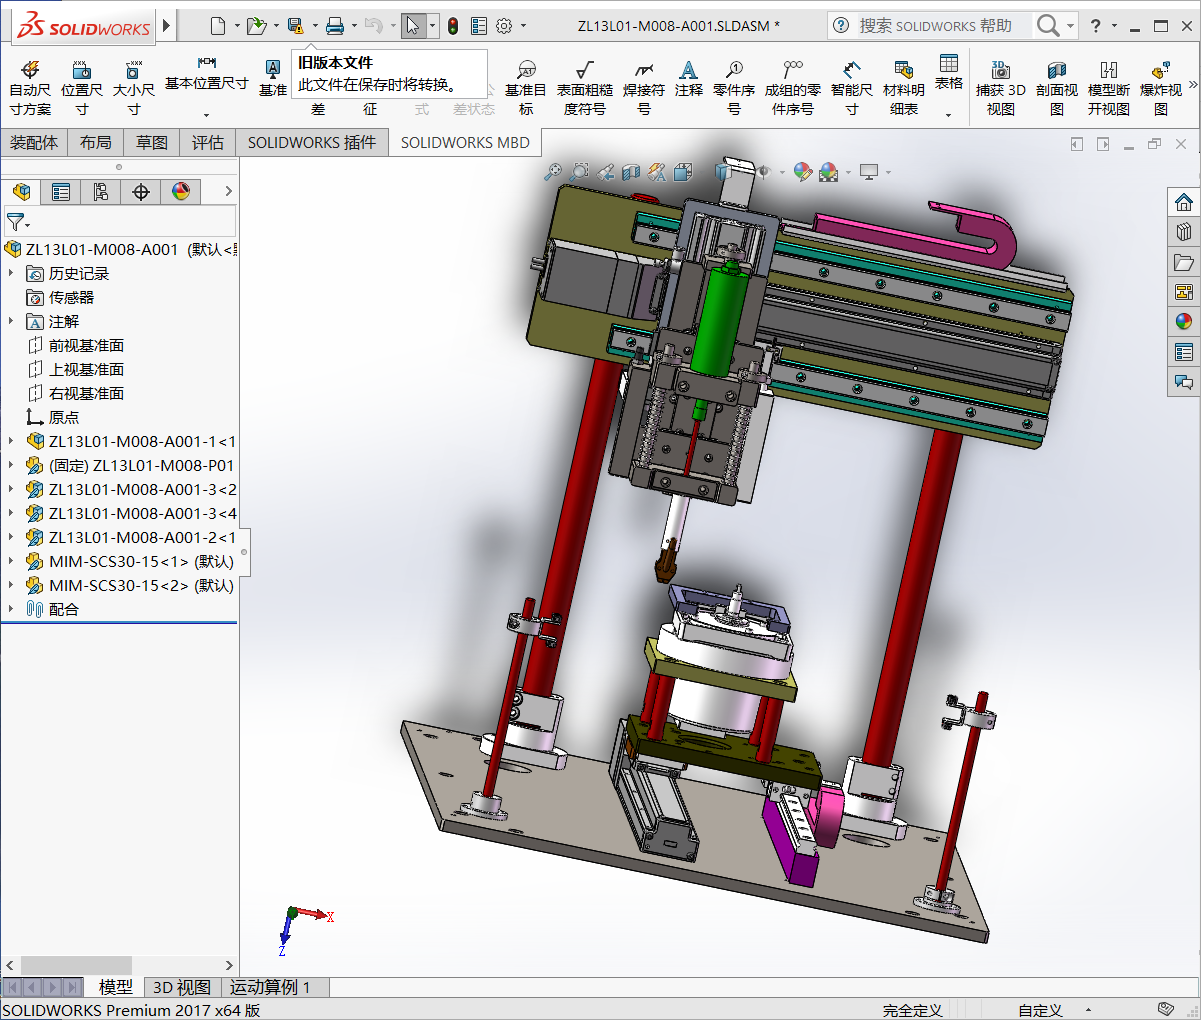Open the 运动算例 1 bottom tab
1201x1020 pixels.
pyautogui.click(x=270, y=987)
